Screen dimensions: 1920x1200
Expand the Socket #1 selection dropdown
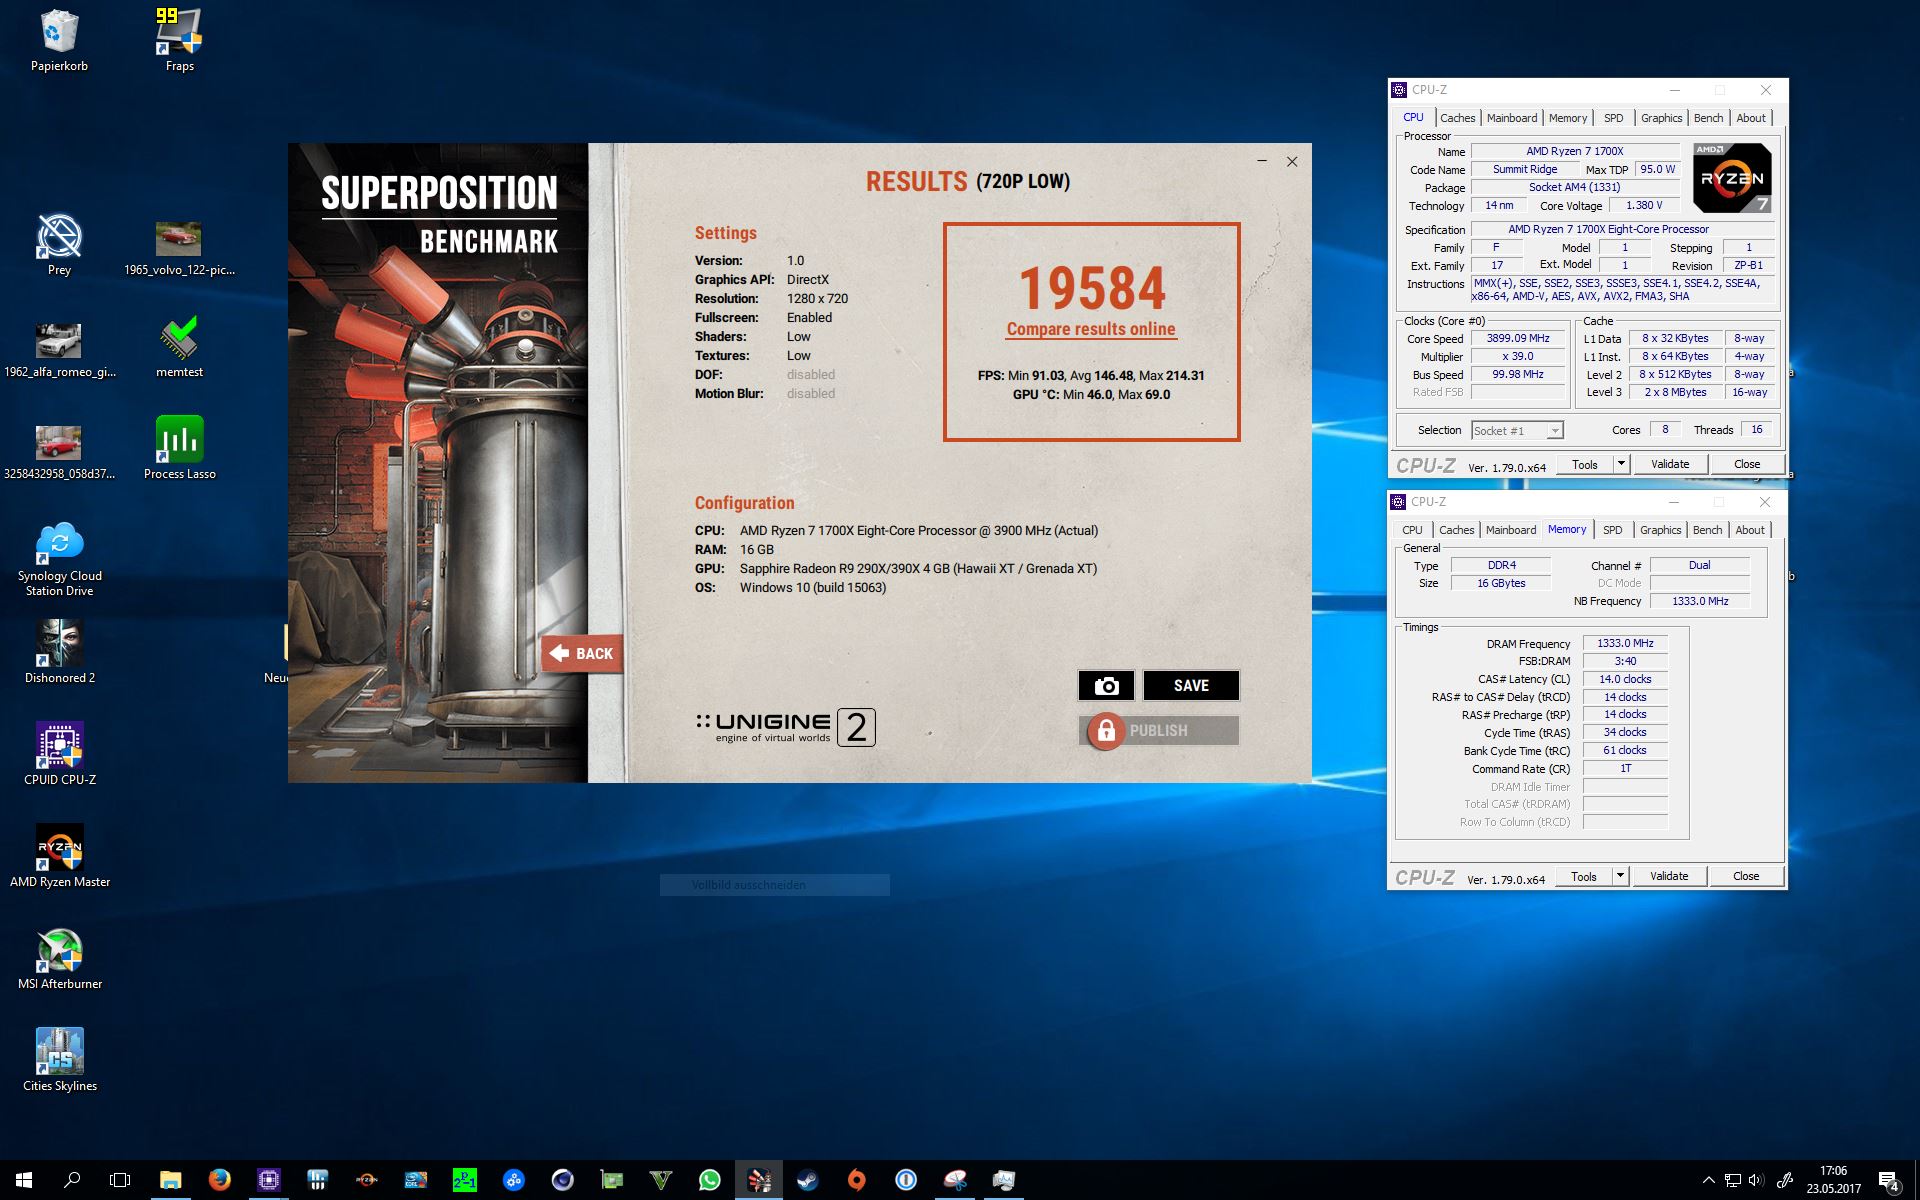point(1554,431)
